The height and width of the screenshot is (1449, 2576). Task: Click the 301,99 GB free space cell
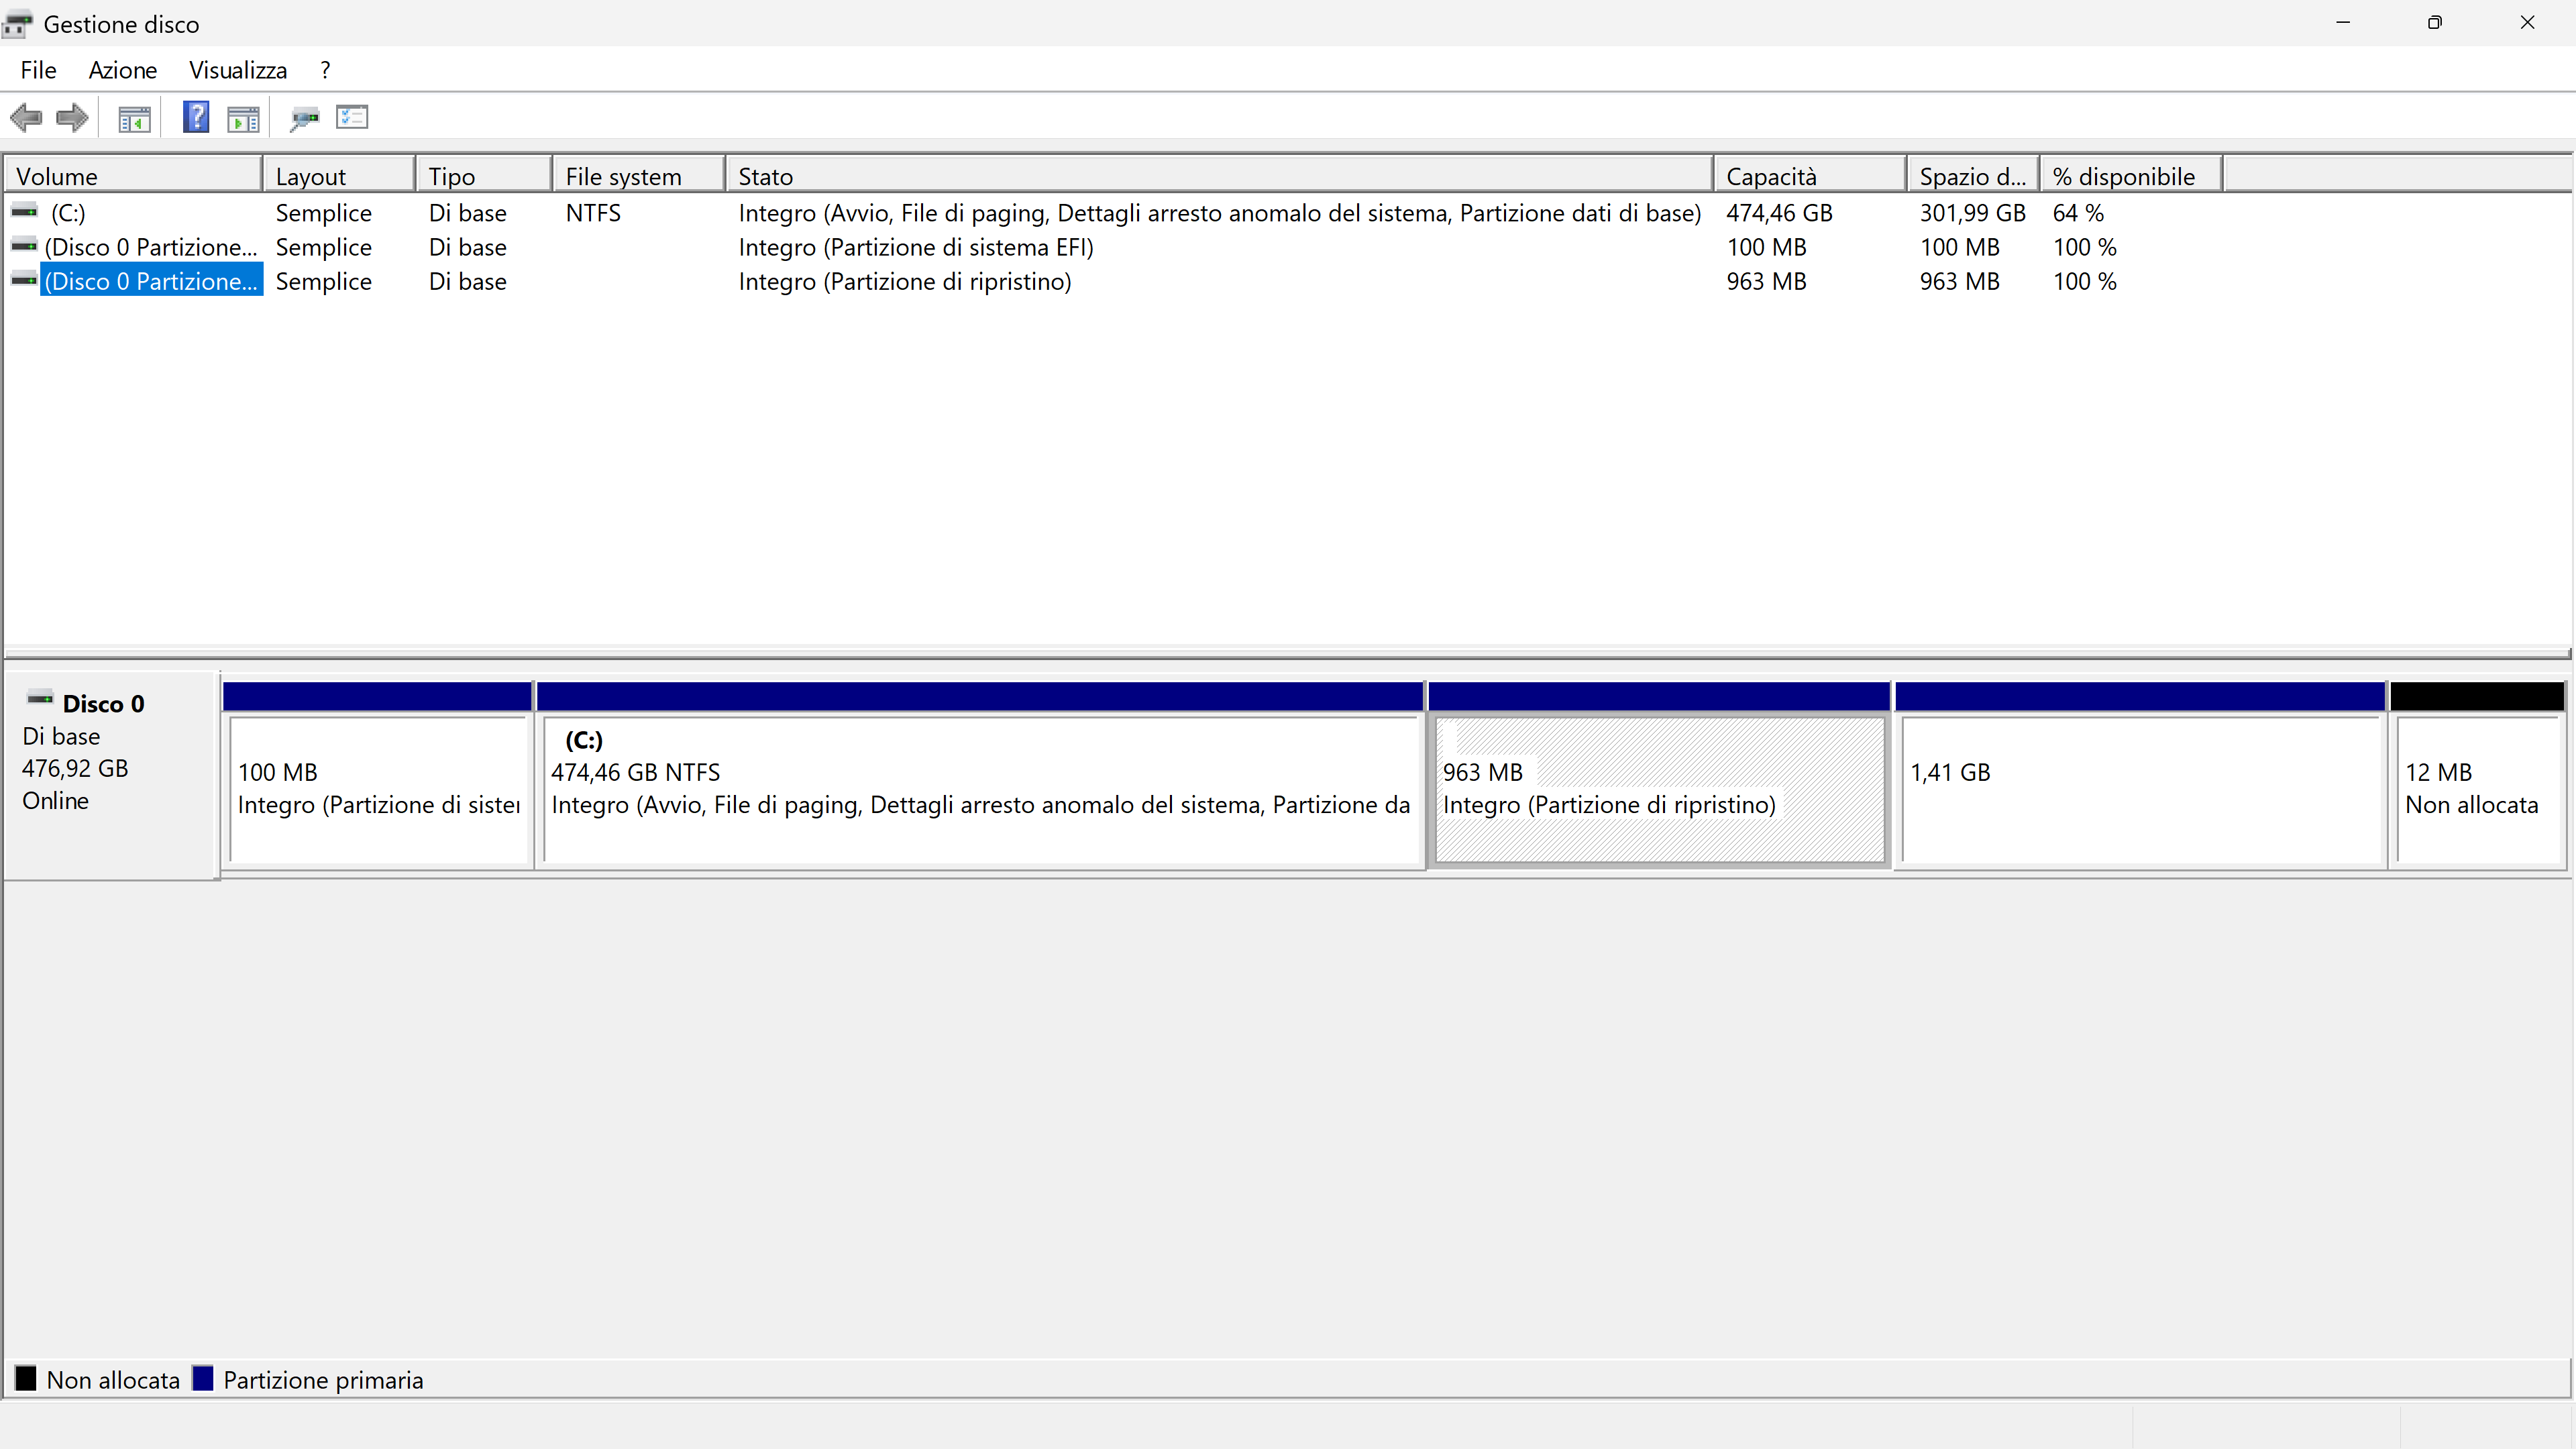point(1972,213)
